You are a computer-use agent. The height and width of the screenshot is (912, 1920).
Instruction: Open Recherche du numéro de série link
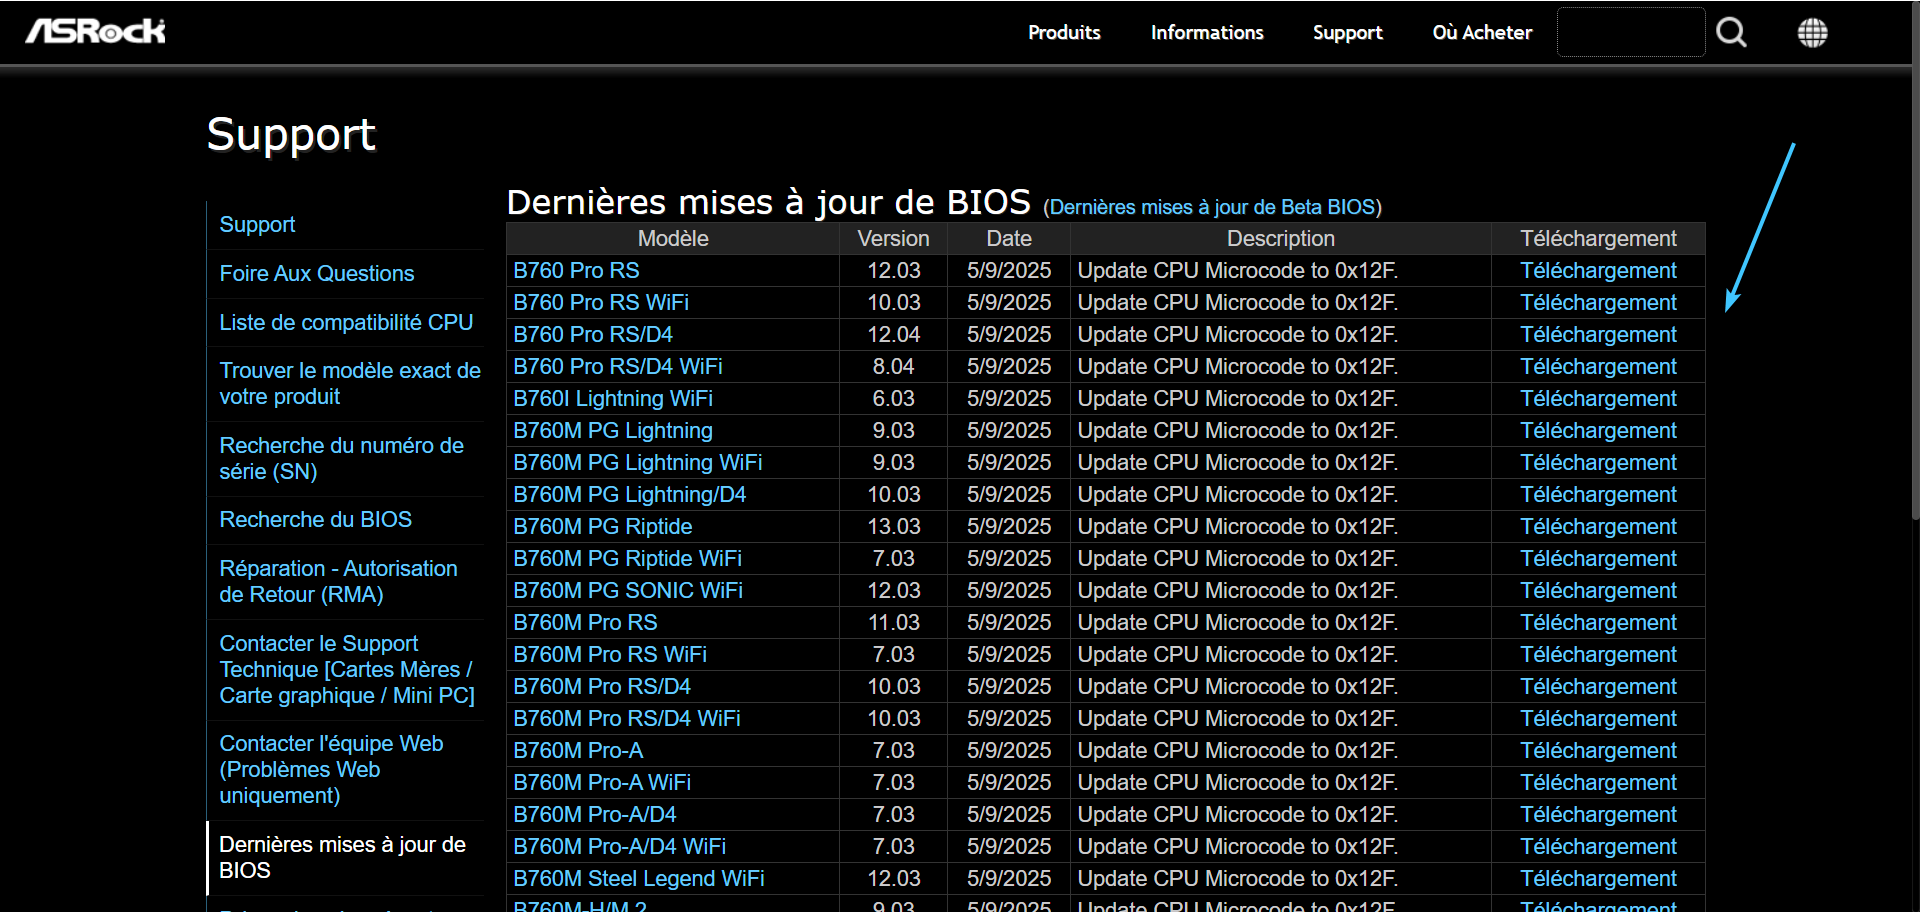341,459
